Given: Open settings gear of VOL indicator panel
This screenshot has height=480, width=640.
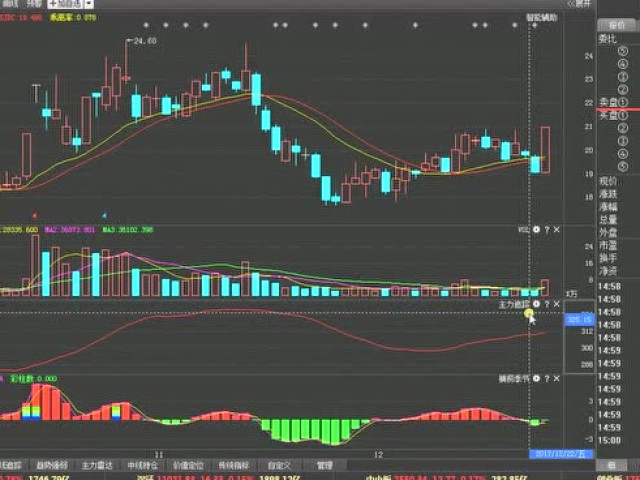Looking at the screenshot, I should pyautogui.click(x=536, y=230).
